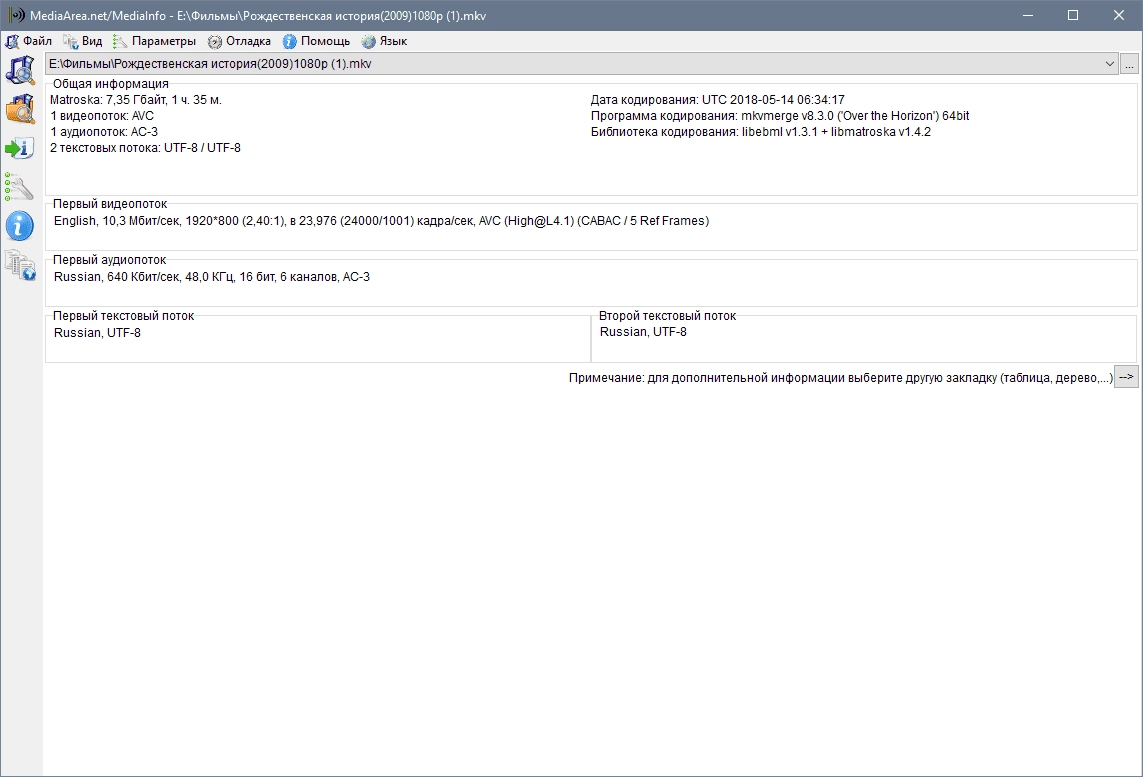The height and width of the screenshot is (777, 1143).
Task: Click the Open File sidebar icon
Action: [20, 71]
